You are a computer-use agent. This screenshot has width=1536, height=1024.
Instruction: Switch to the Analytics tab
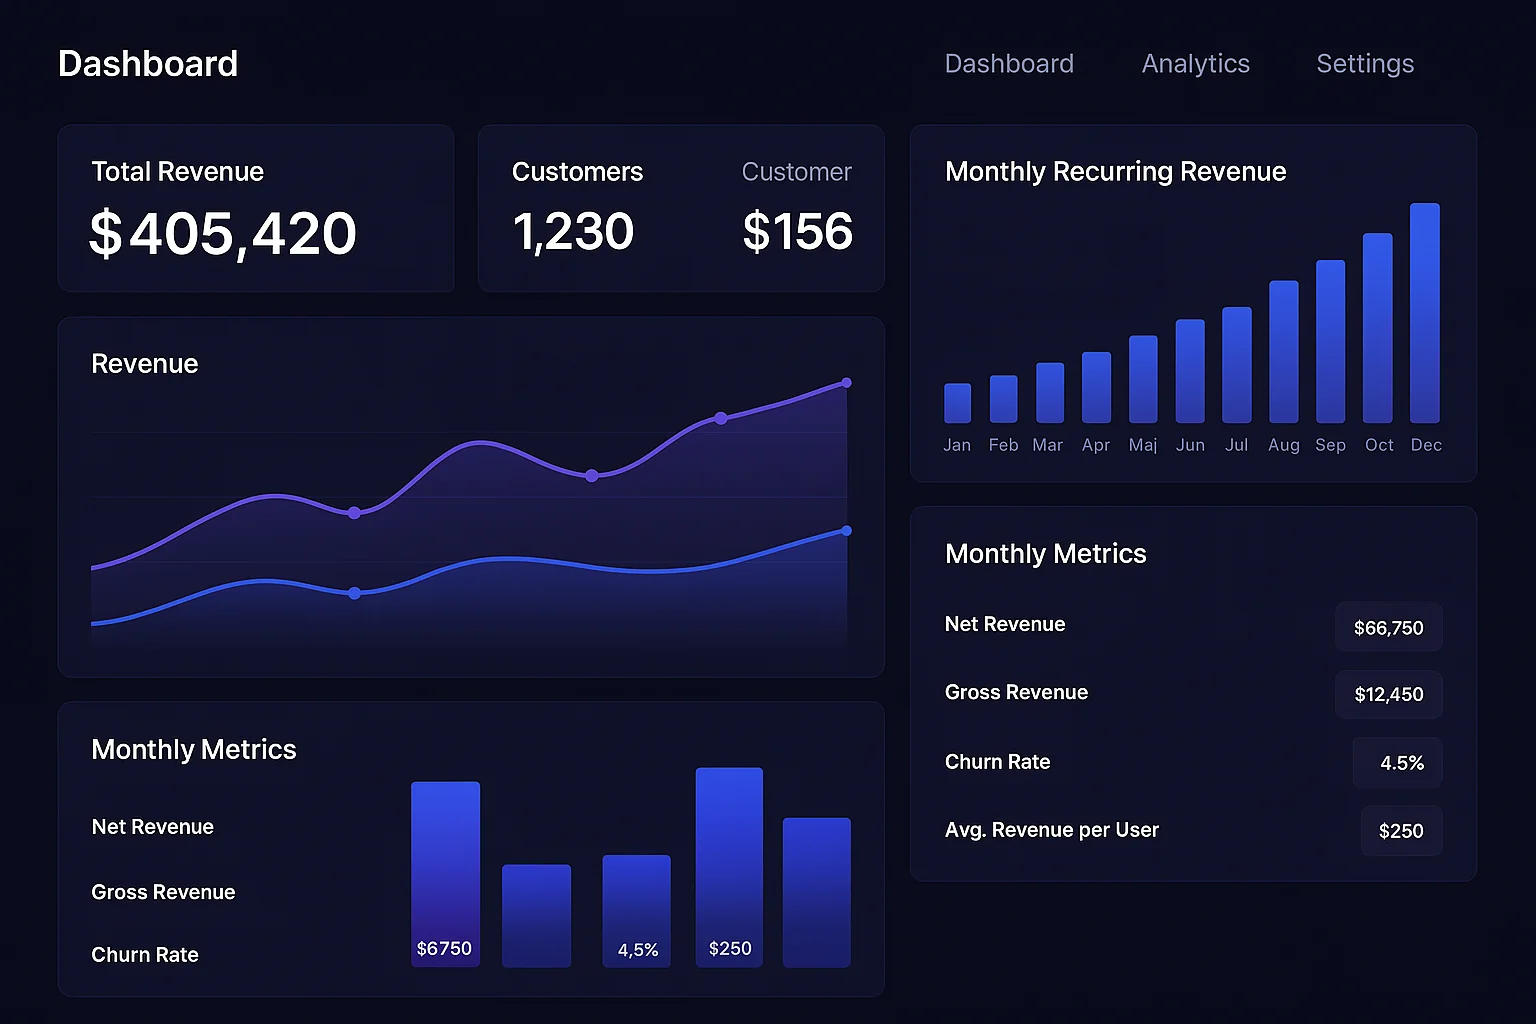pyautogui.click(x=1195, y=63)
